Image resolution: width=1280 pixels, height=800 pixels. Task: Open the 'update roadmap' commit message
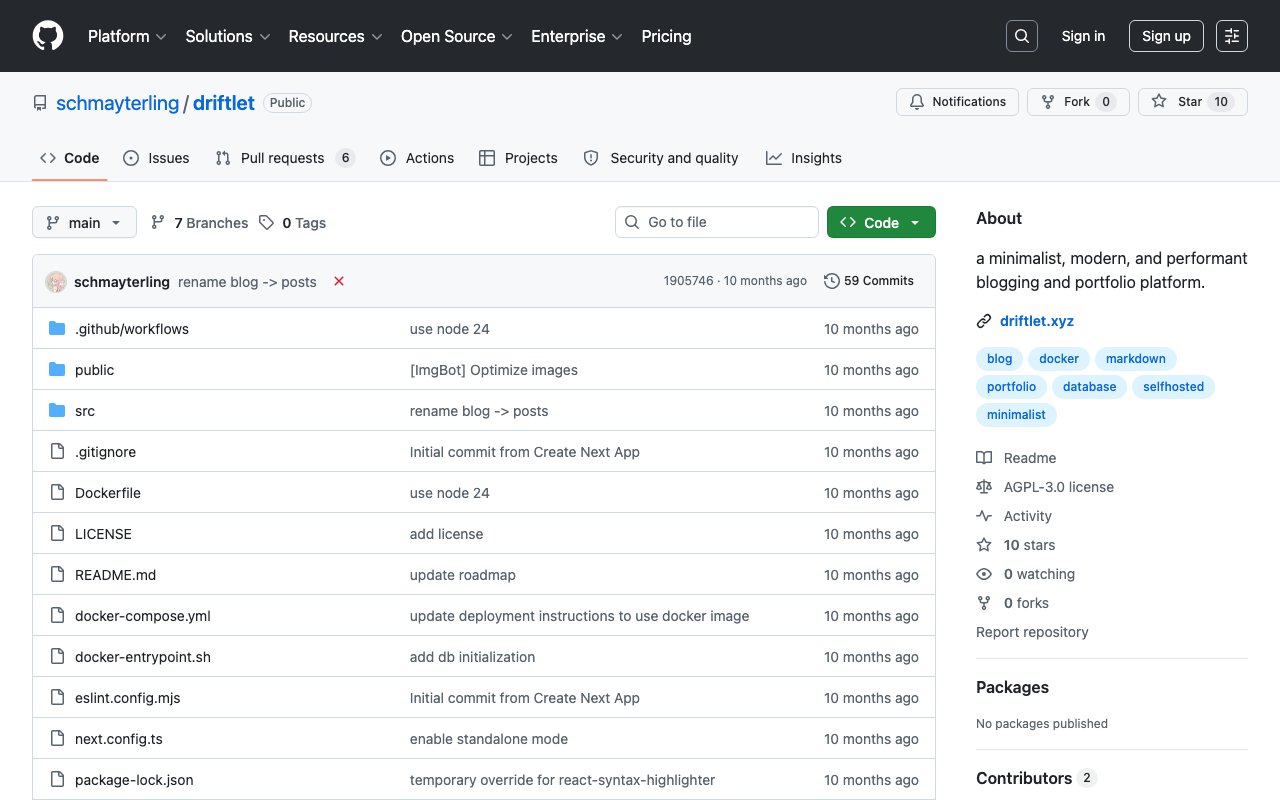[463, 575]
